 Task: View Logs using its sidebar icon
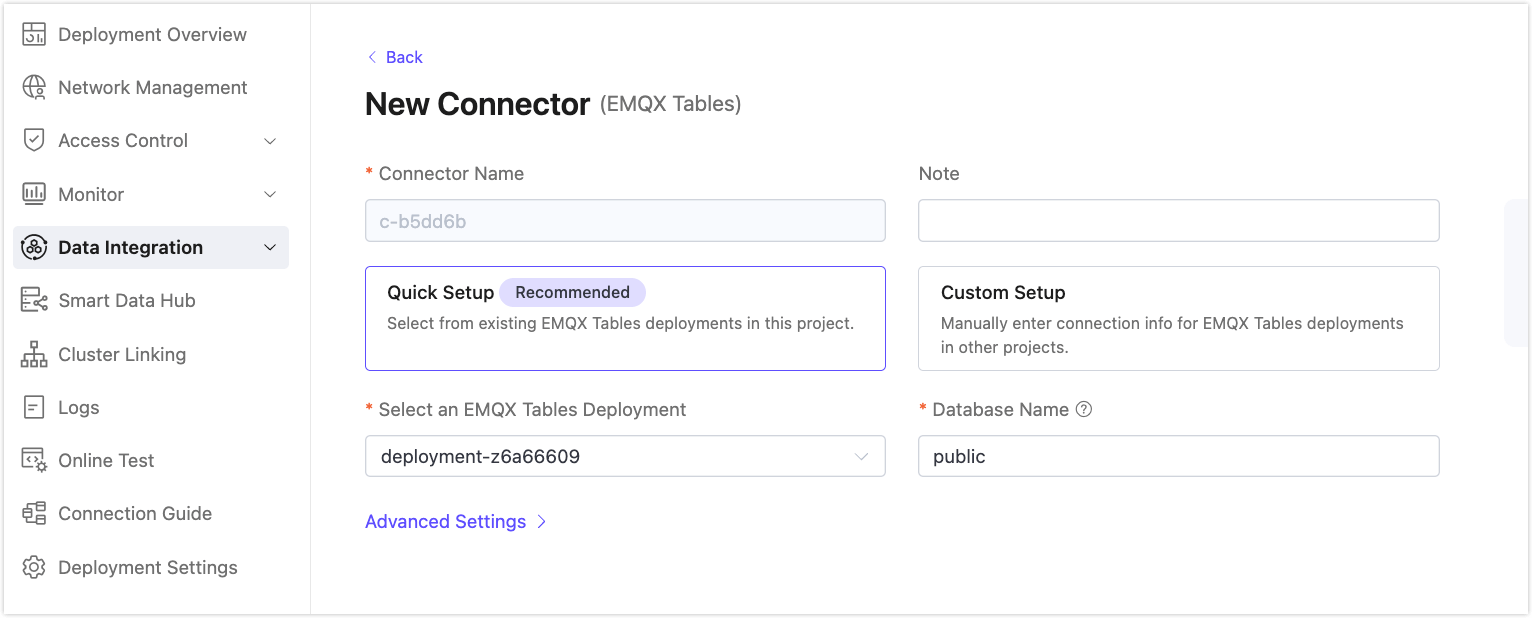click(x=33, y=407)
